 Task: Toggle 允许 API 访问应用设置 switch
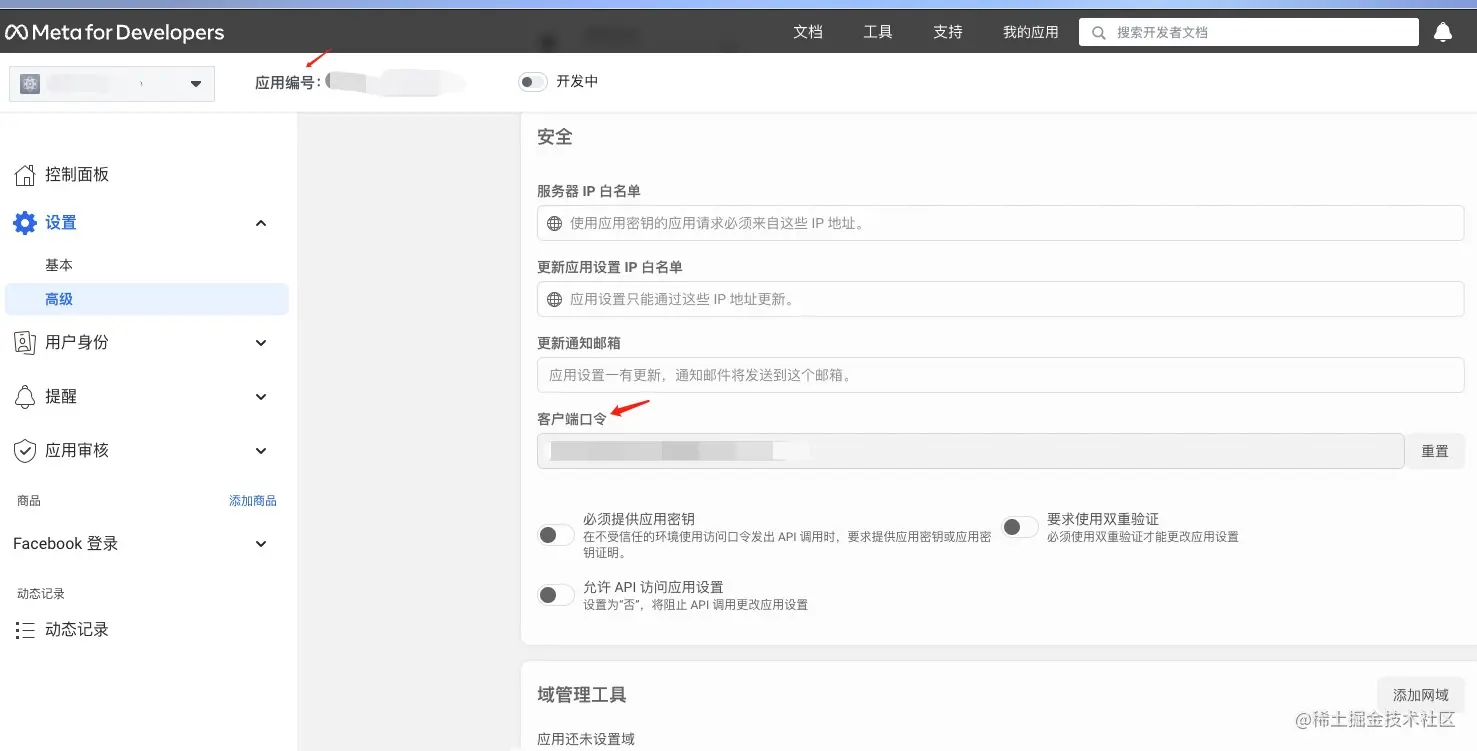coord(556,595)
